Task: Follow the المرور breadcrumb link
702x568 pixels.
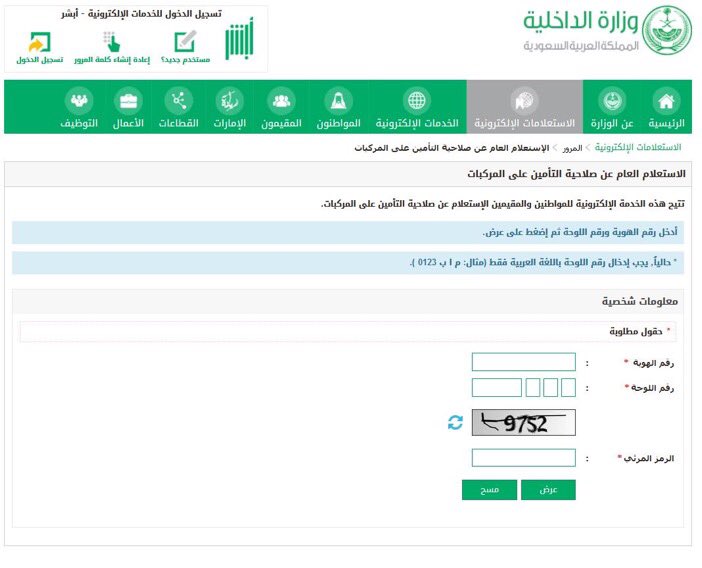Action: (572, 148)
